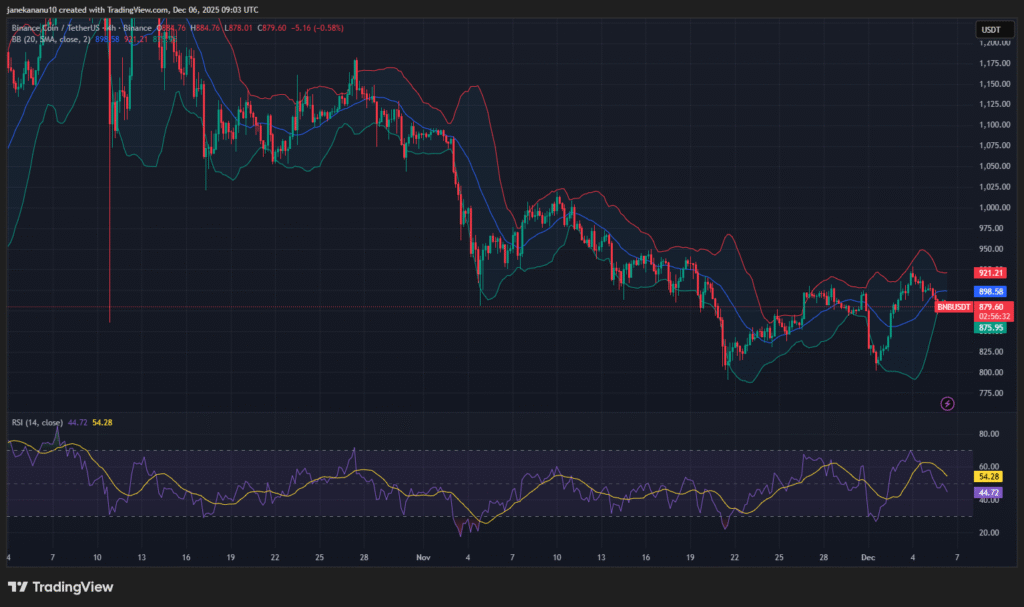Screen dimensions: 1024x607
Task: Open the quick-trade lightning icon
Action: pos(947,403)
